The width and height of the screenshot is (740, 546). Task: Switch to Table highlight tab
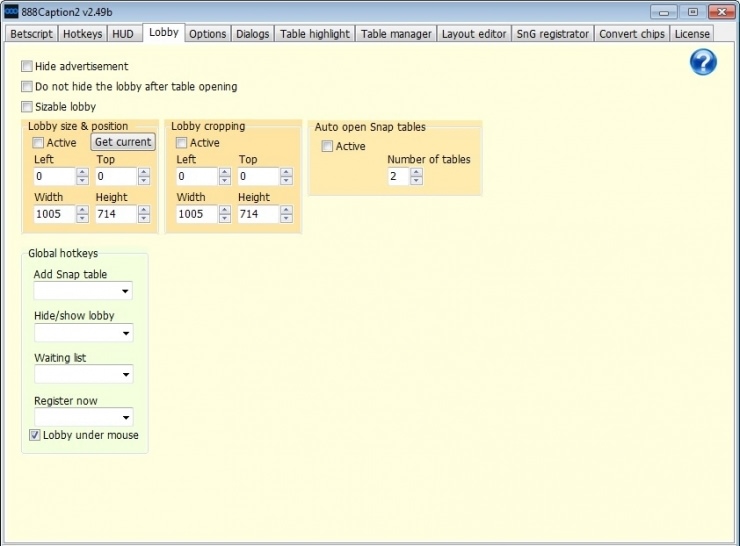pyautogui.click(x=315, y=34)
